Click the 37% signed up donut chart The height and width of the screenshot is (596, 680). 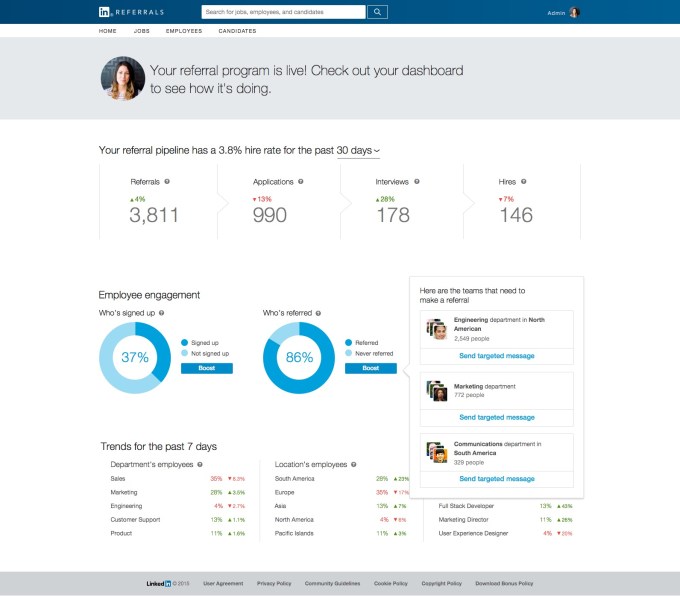[x=135, y=357]
